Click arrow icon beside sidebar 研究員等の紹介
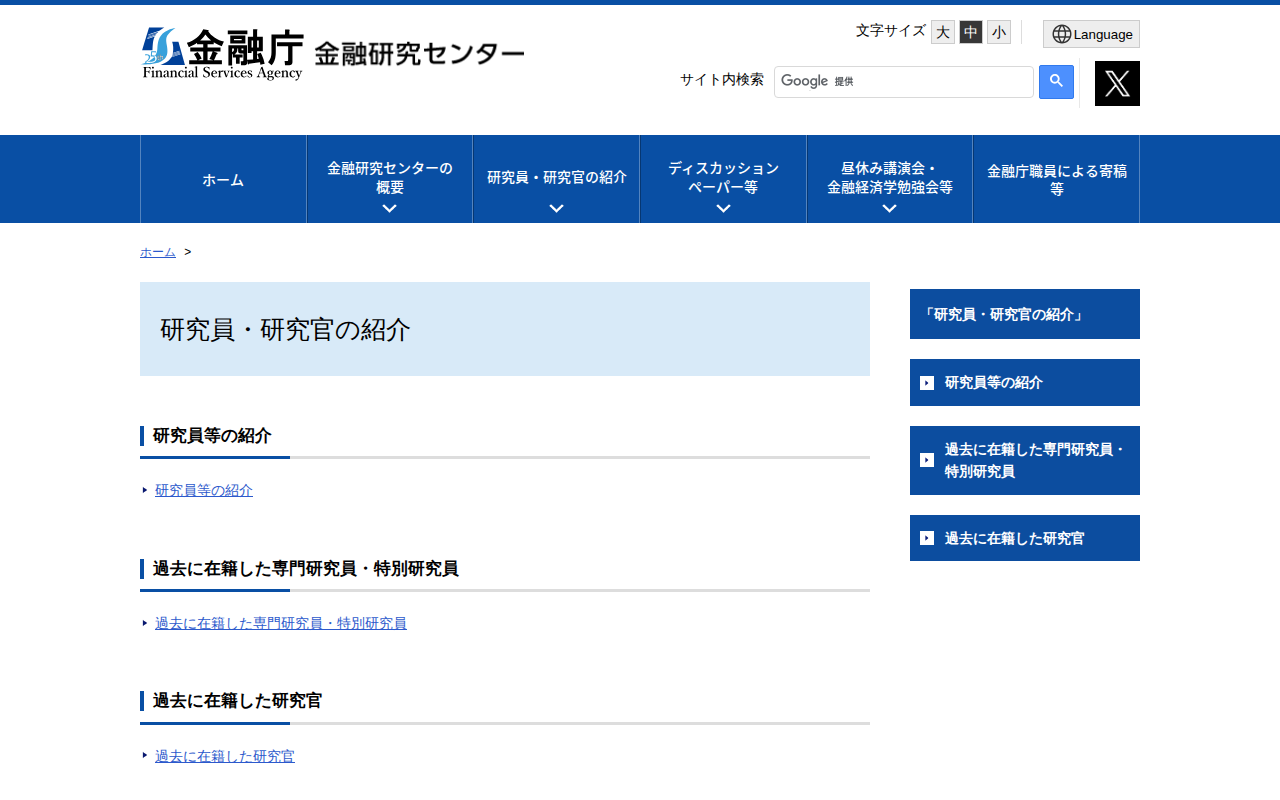 coord(927,383)
